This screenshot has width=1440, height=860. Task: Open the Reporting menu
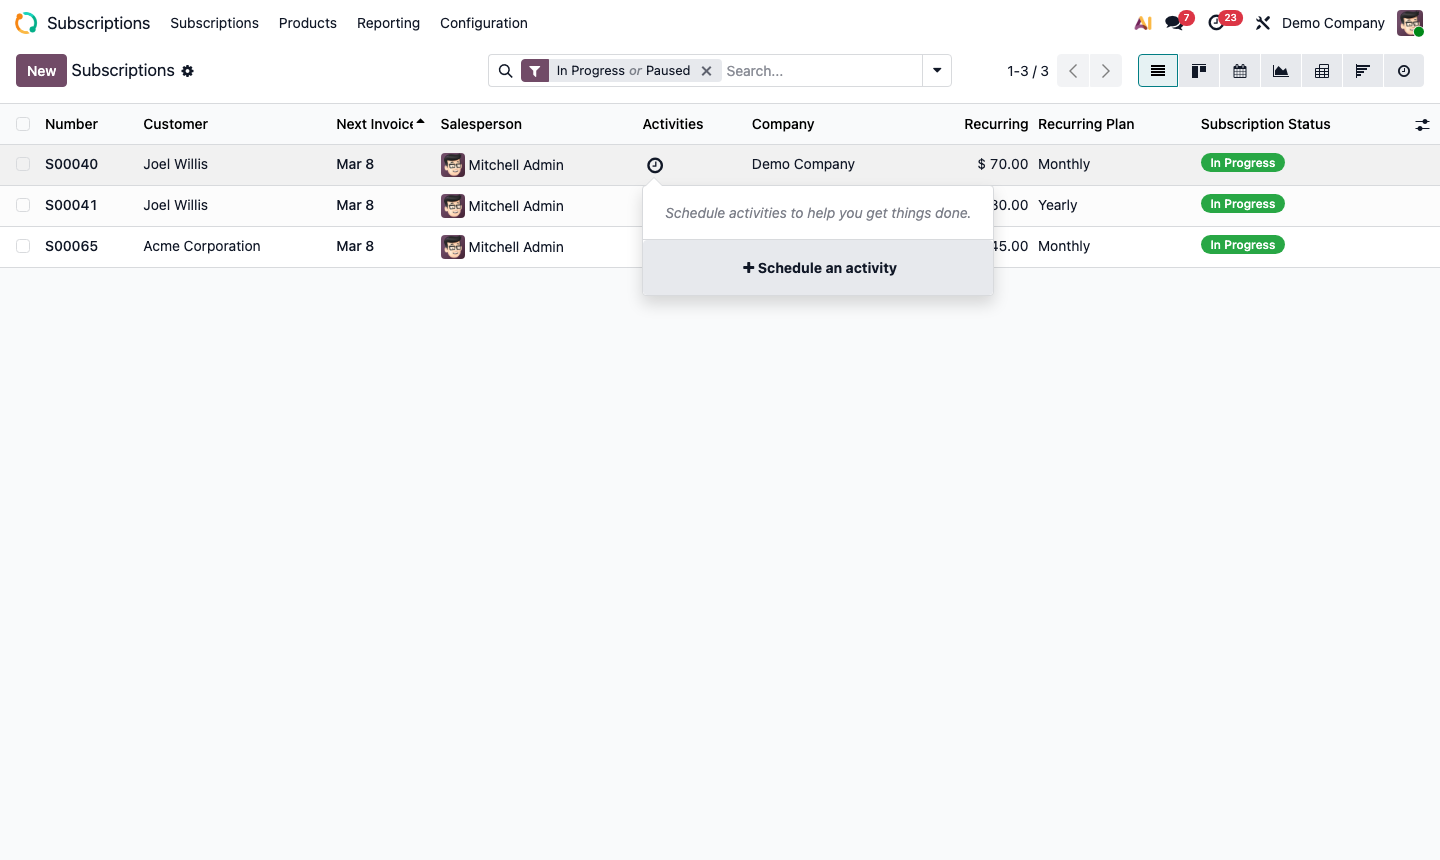coord(388,23)
